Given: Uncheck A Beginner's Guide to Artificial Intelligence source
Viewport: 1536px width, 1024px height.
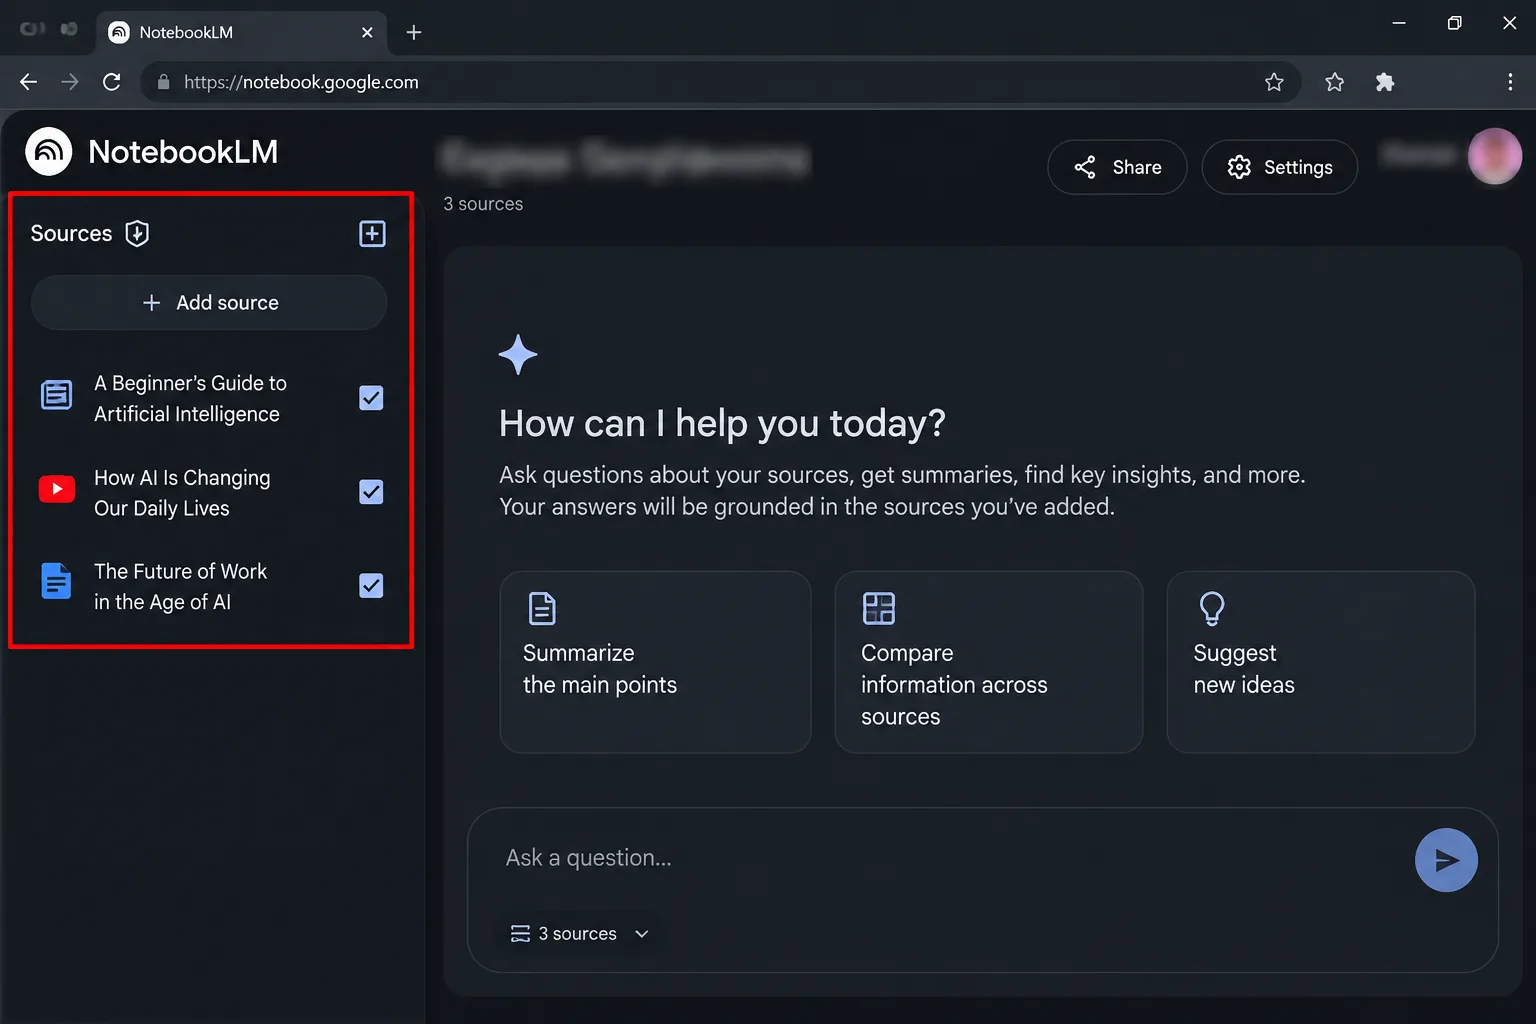Looking at the screenshot, I should click(371, 398).
